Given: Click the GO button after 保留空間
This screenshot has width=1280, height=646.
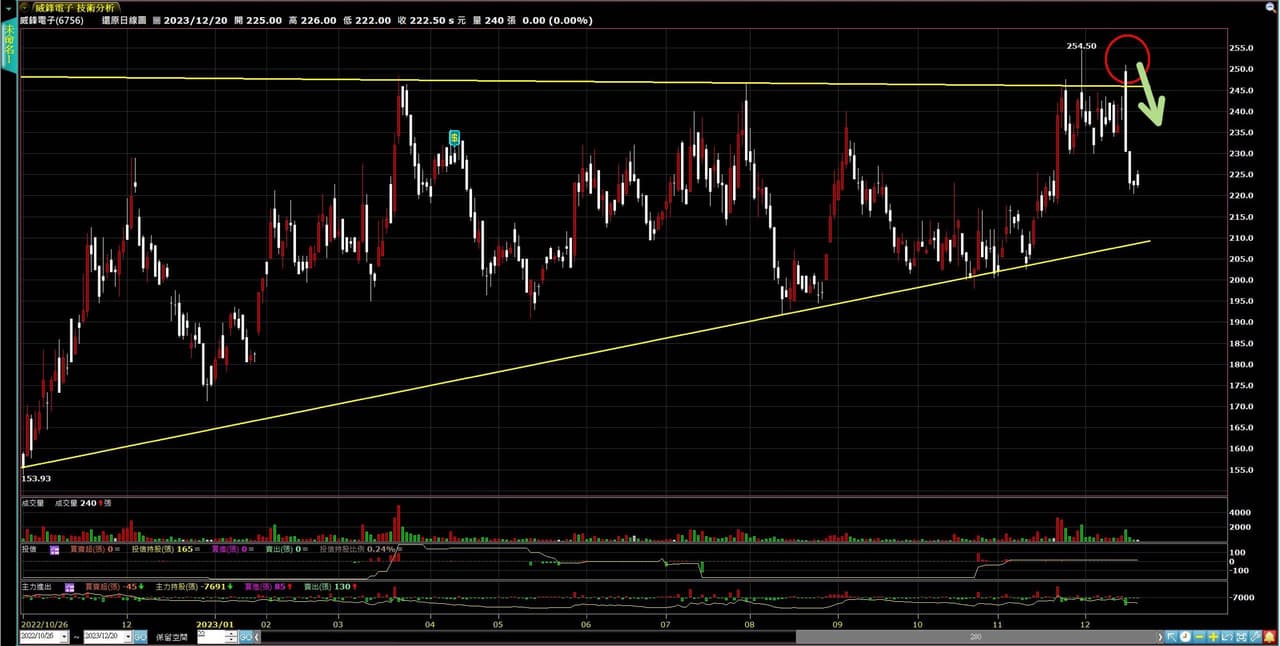Looking at the screenshot, I should (x=245, y=636).
